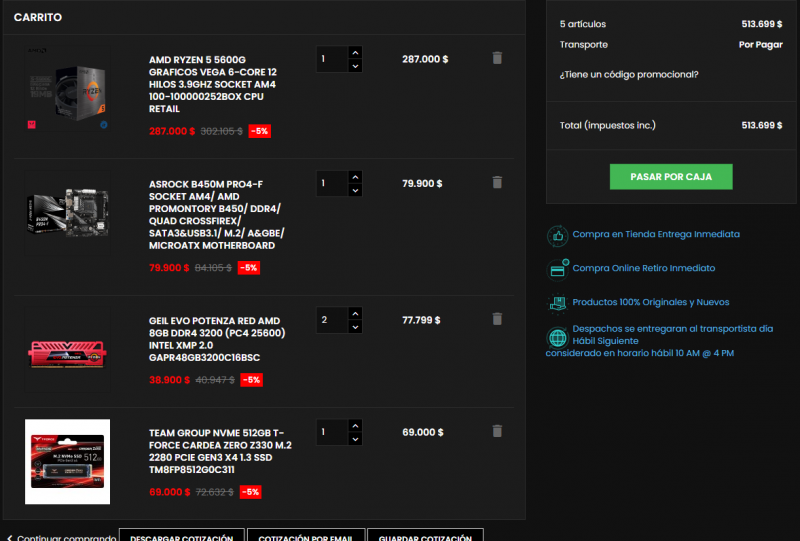Click -5% badge on ASRock motherboard
The height and width of the screenshot is (541, 800).
point(249,268)
